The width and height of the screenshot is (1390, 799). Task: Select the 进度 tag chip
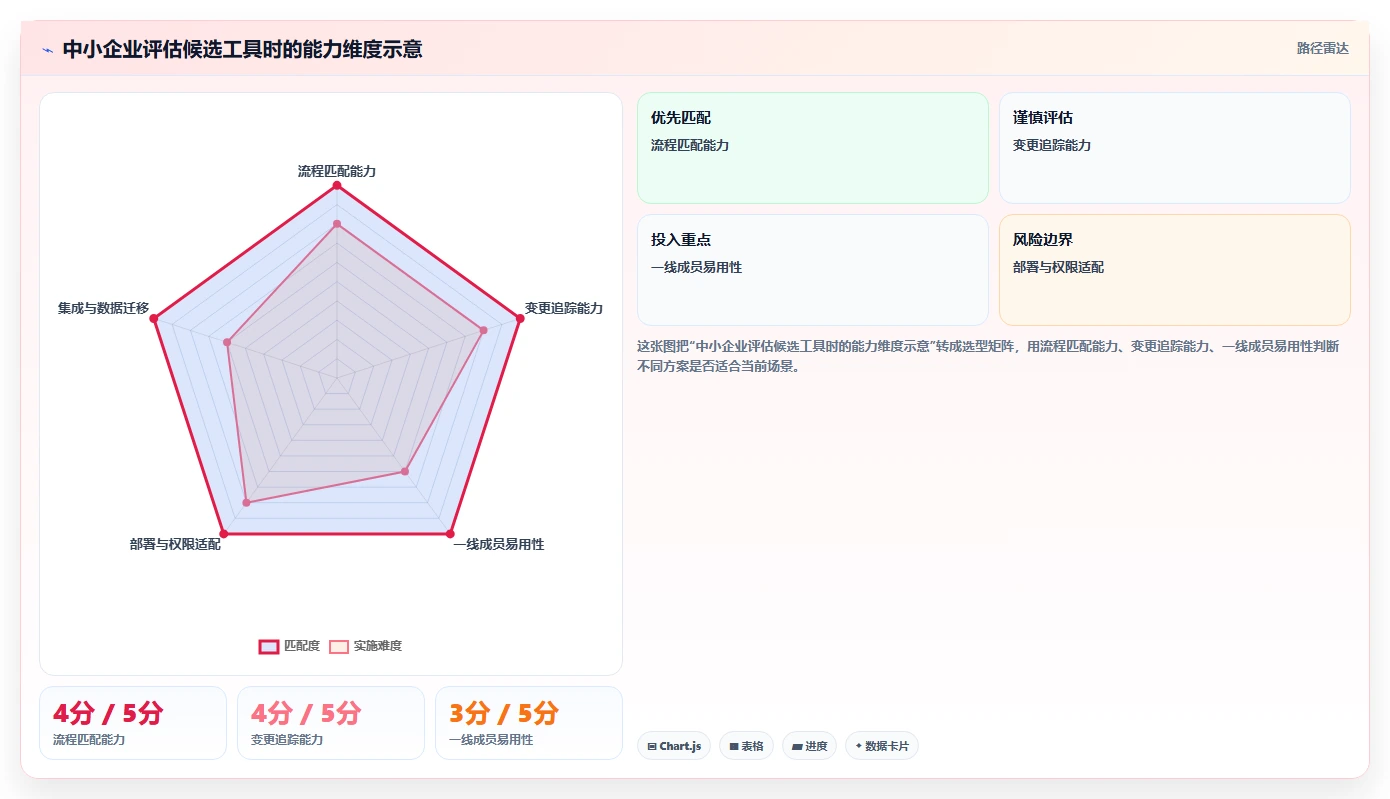[809, 746]
